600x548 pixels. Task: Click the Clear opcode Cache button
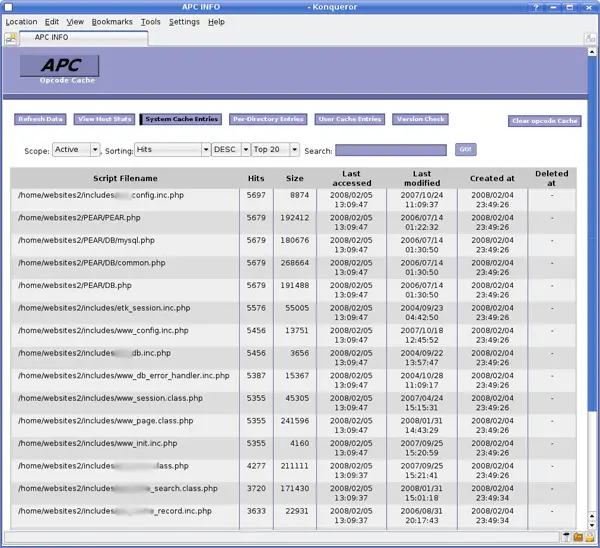[545, 121]
